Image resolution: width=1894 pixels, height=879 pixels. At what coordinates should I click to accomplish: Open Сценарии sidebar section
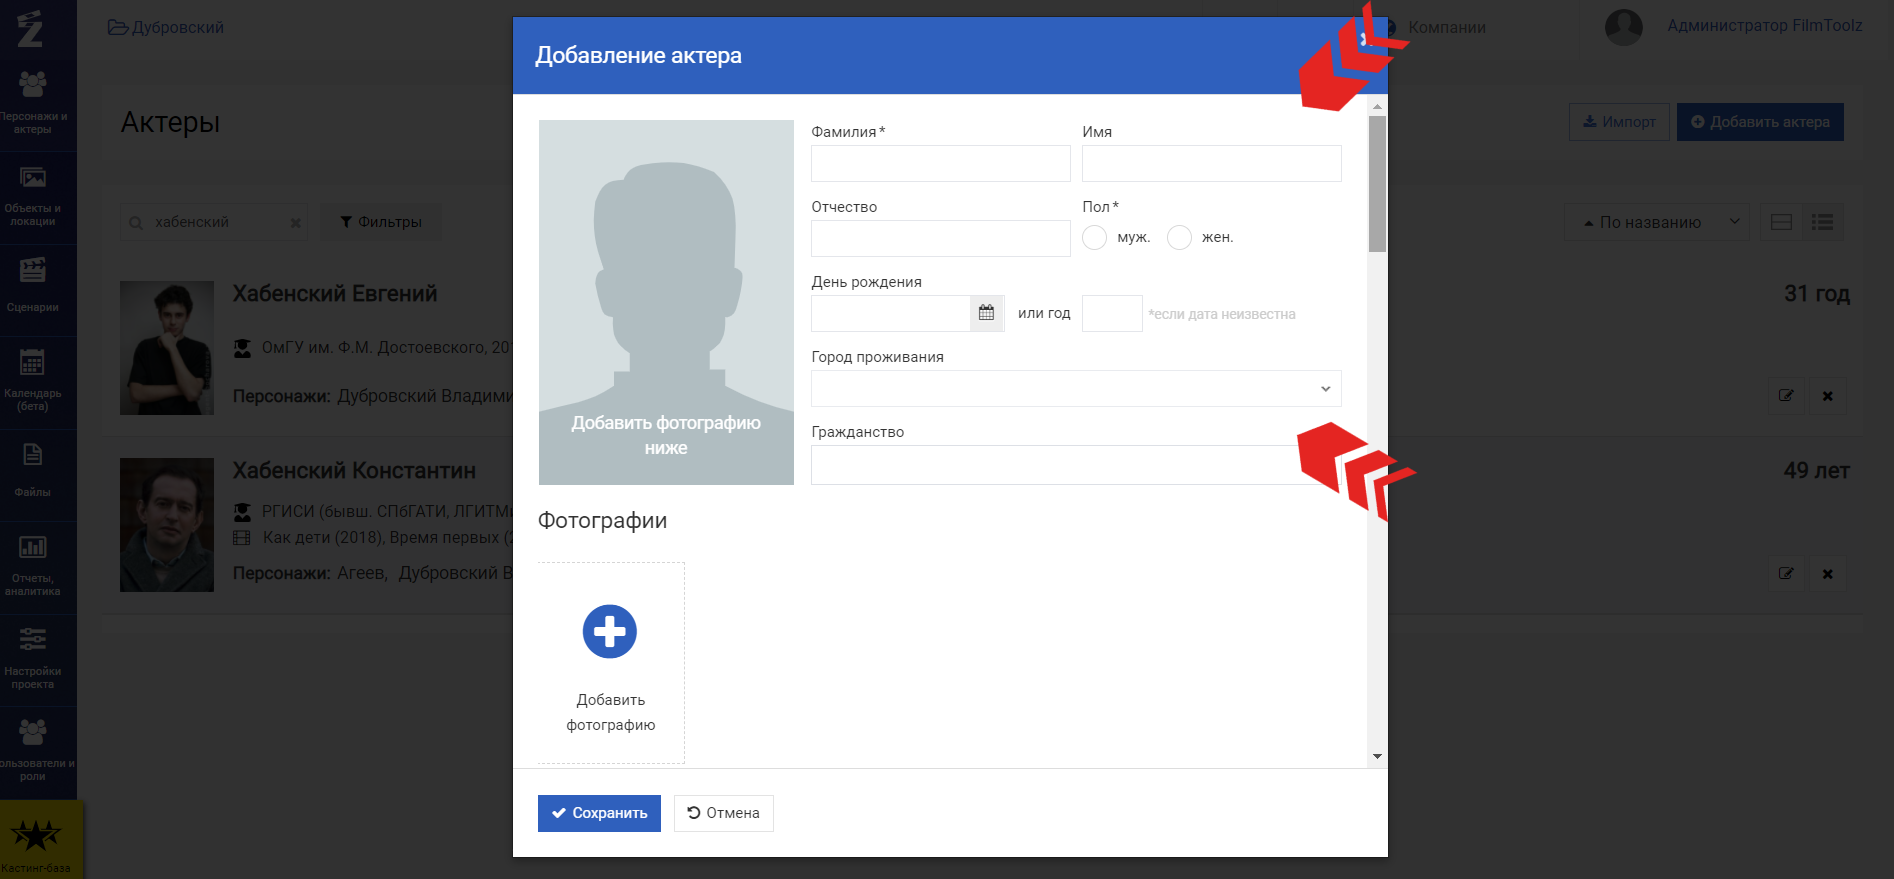pos(33,290)
